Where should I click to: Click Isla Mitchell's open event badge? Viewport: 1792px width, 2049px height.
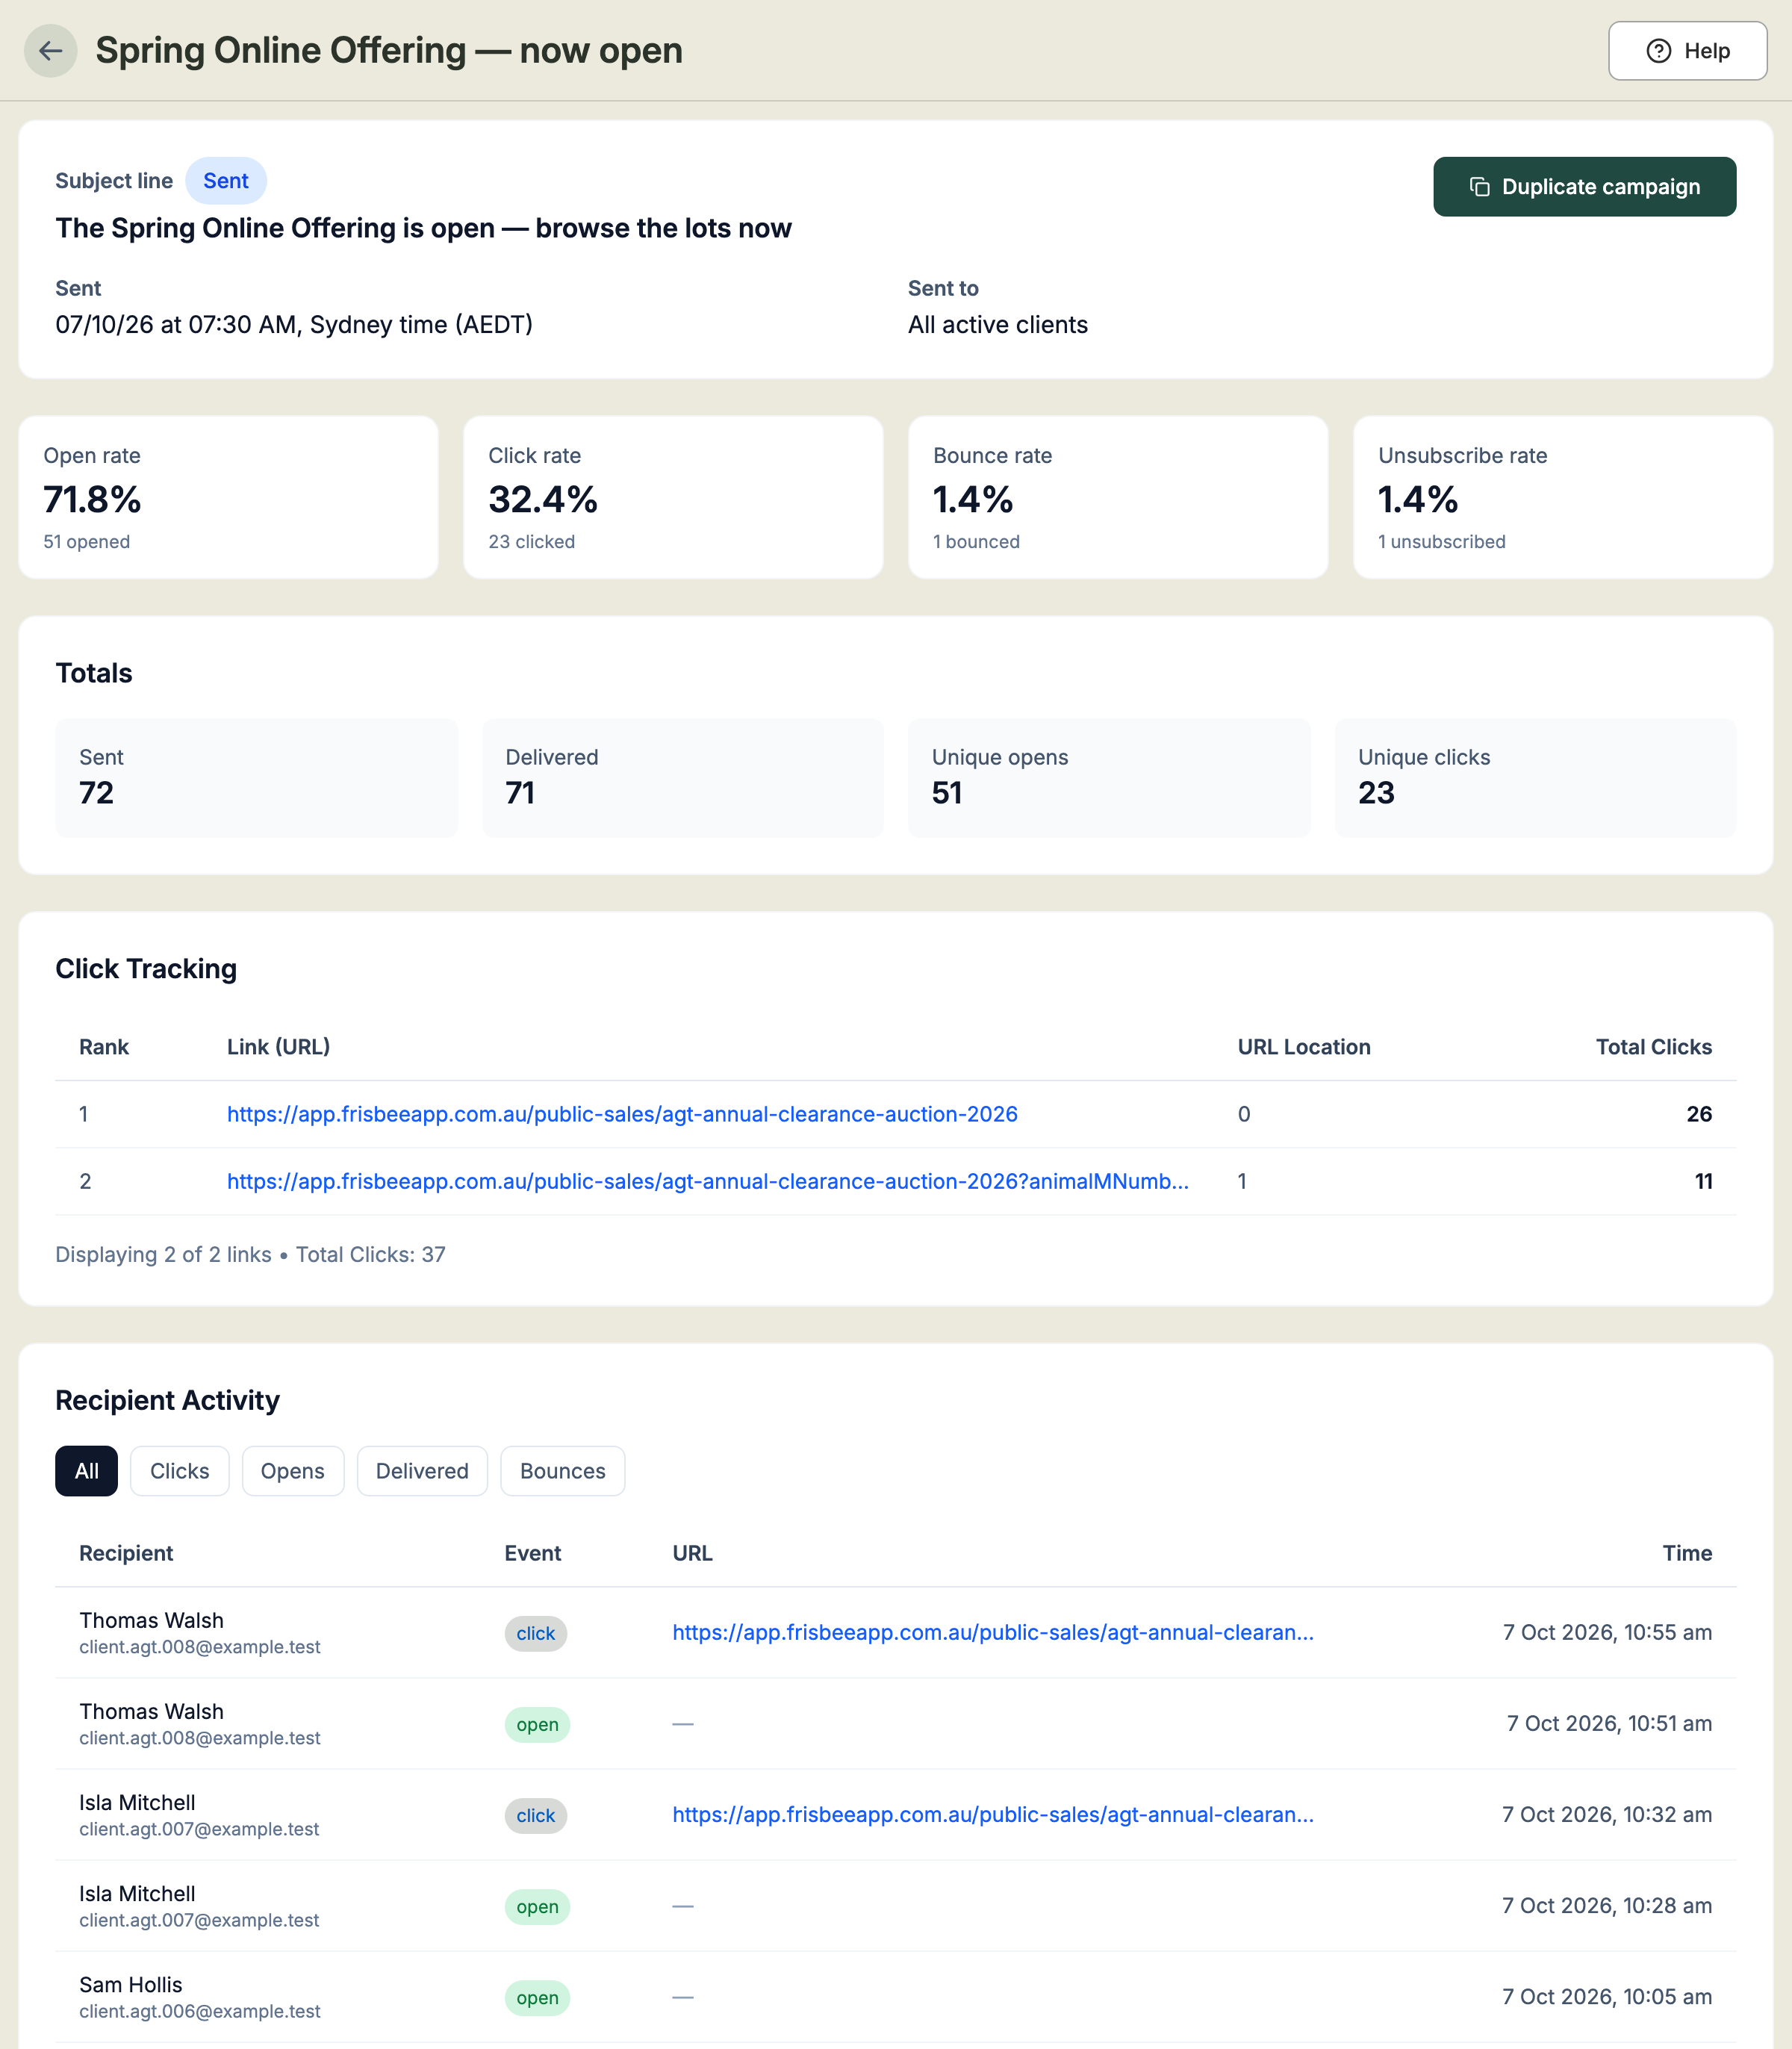537,1906
